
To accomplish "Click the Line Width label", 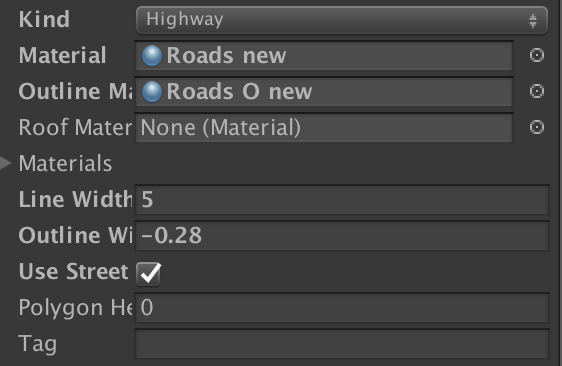I will (x=75, y=199).
